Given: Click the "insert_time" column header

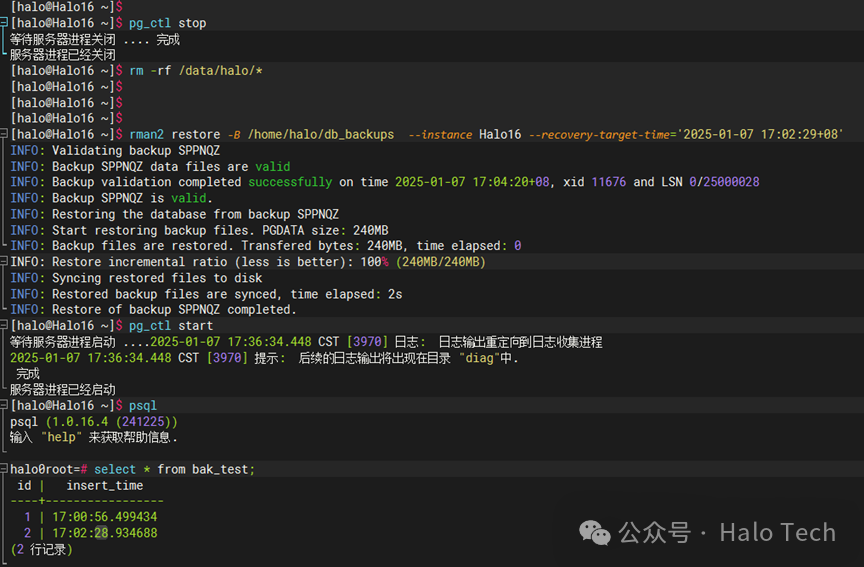Looking at the screenshot, I should coord(105,485).
